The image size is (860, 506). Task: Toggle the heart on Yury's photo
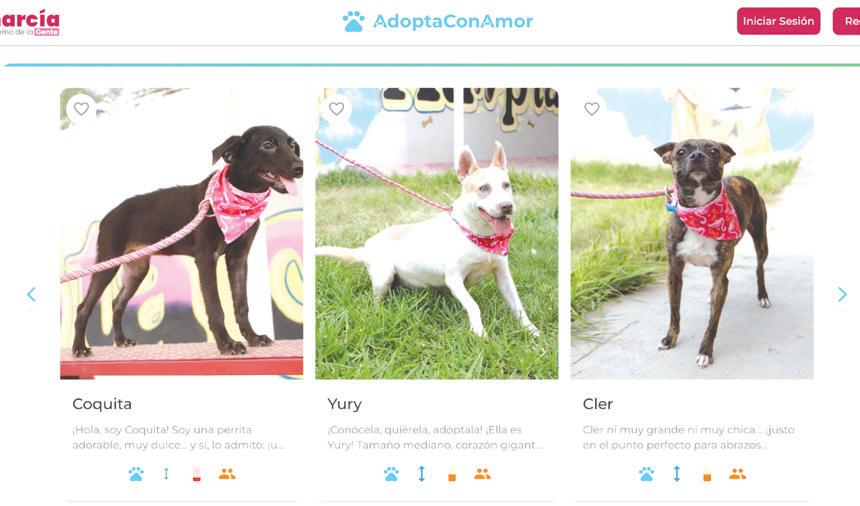click(x=336, y=109)
